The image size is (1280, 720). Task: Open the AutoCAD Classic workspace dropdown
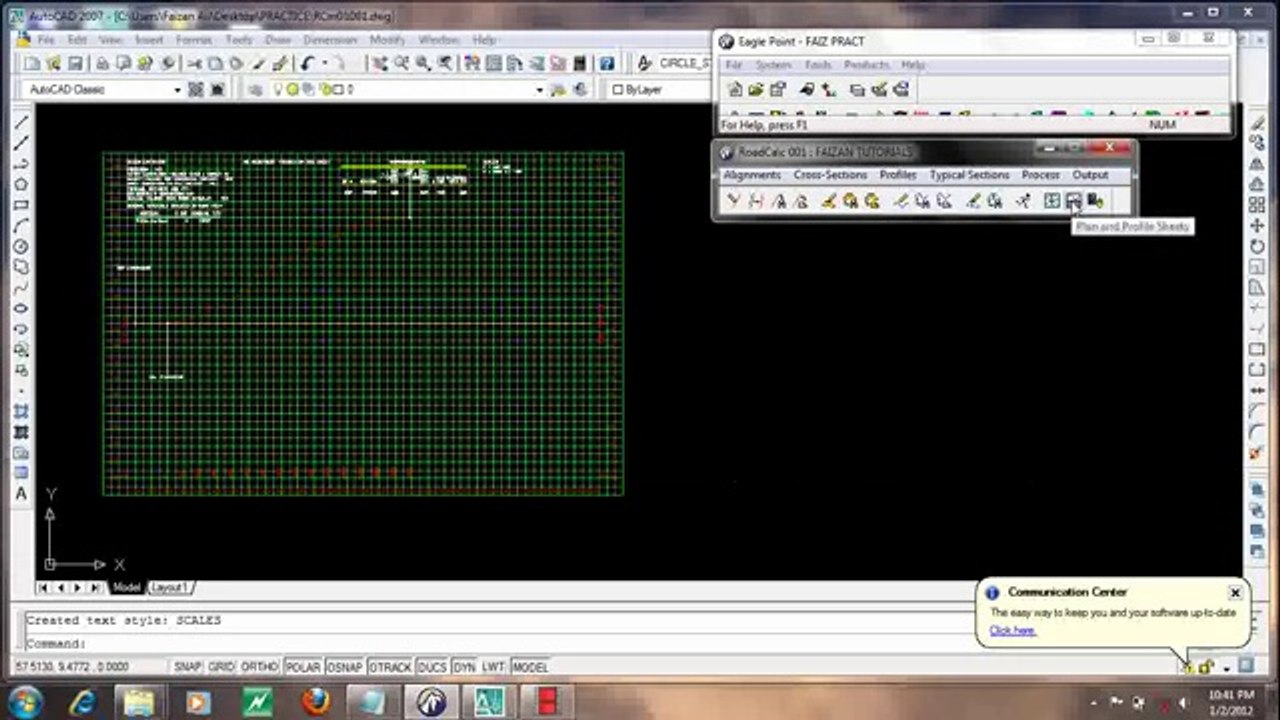click(177, 90)
